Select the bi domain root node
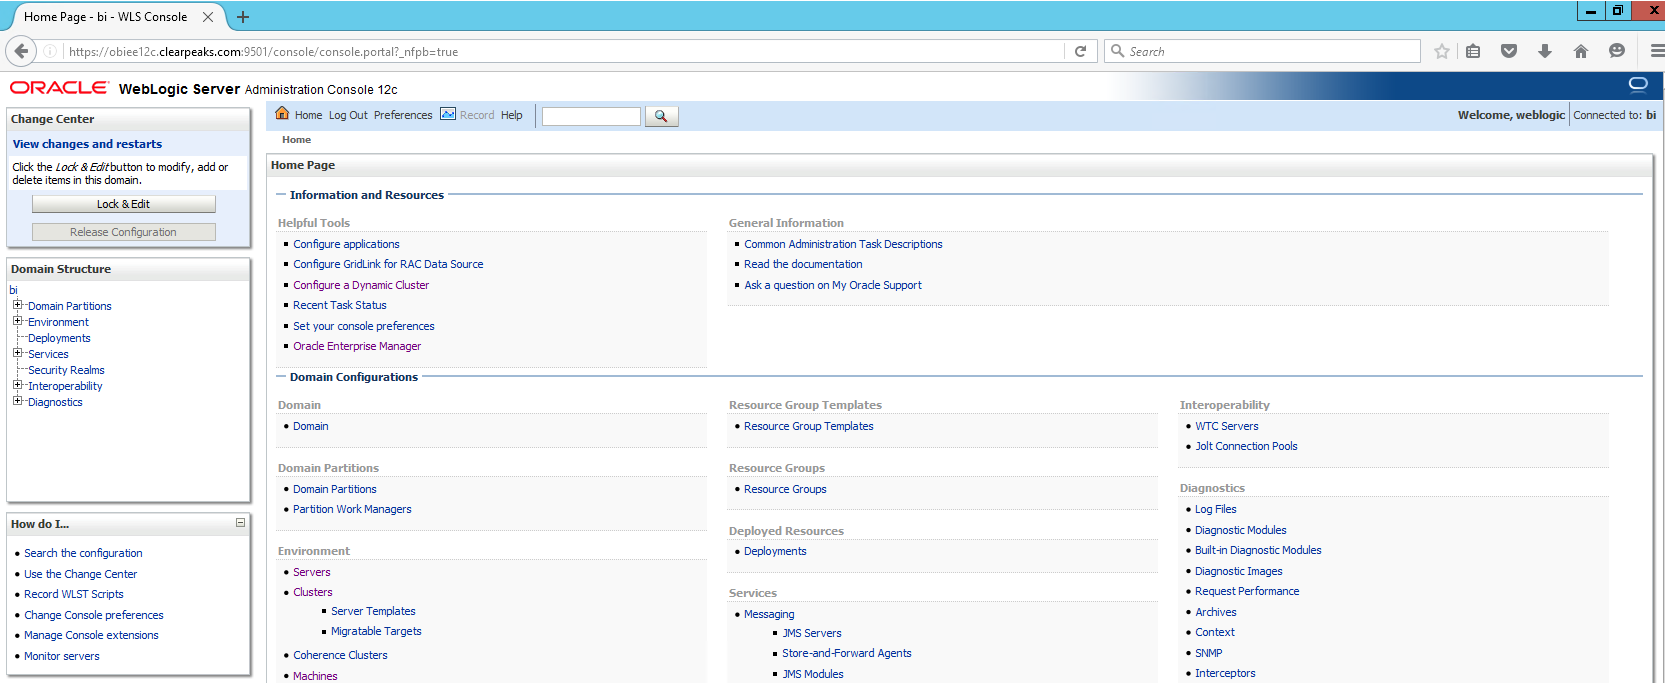This screenshot has width=1665, height=683. 13,290
